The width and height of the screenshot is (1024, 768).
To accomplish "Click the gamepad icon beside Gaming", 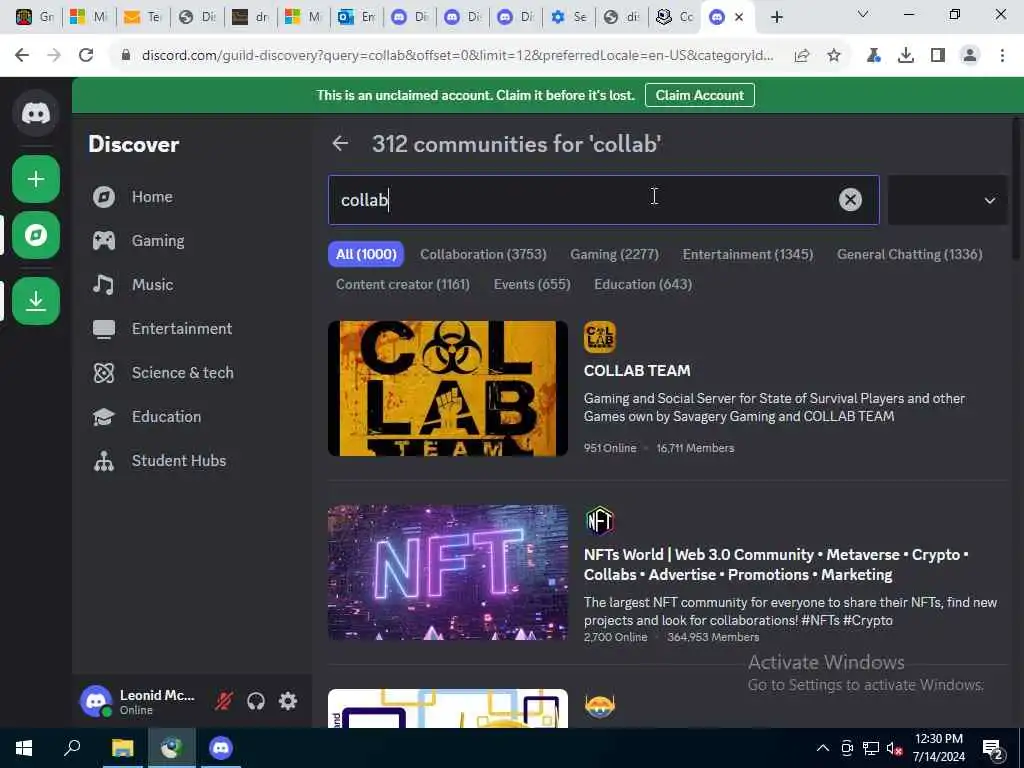I will [x=104, y=241].
